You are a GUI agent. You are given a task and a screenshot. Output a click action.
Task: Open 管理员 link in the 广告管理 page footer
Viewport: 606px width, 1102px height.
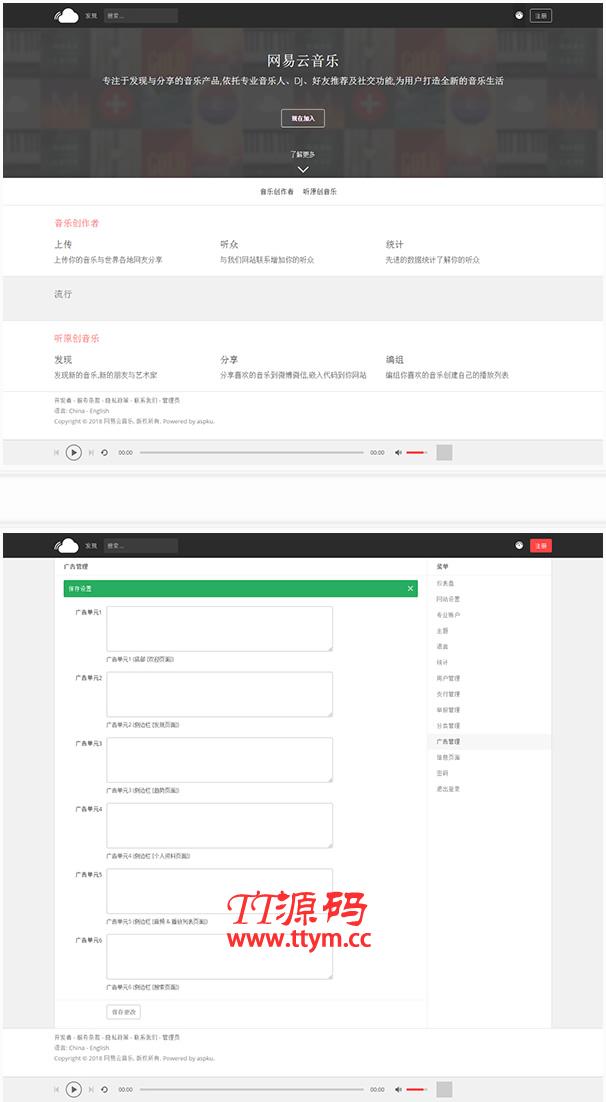pos(171,1037)
